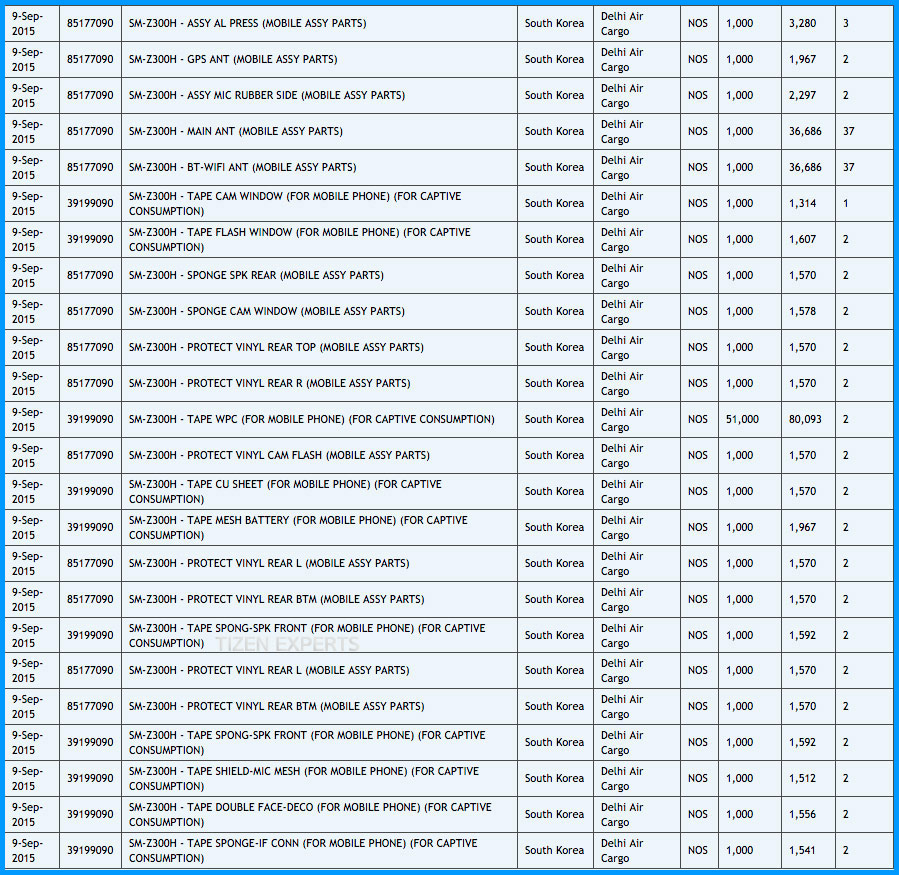Click the PROTECT VINYL REAR R description
Viewport: 899px width, 875px height.
[269, 383]
